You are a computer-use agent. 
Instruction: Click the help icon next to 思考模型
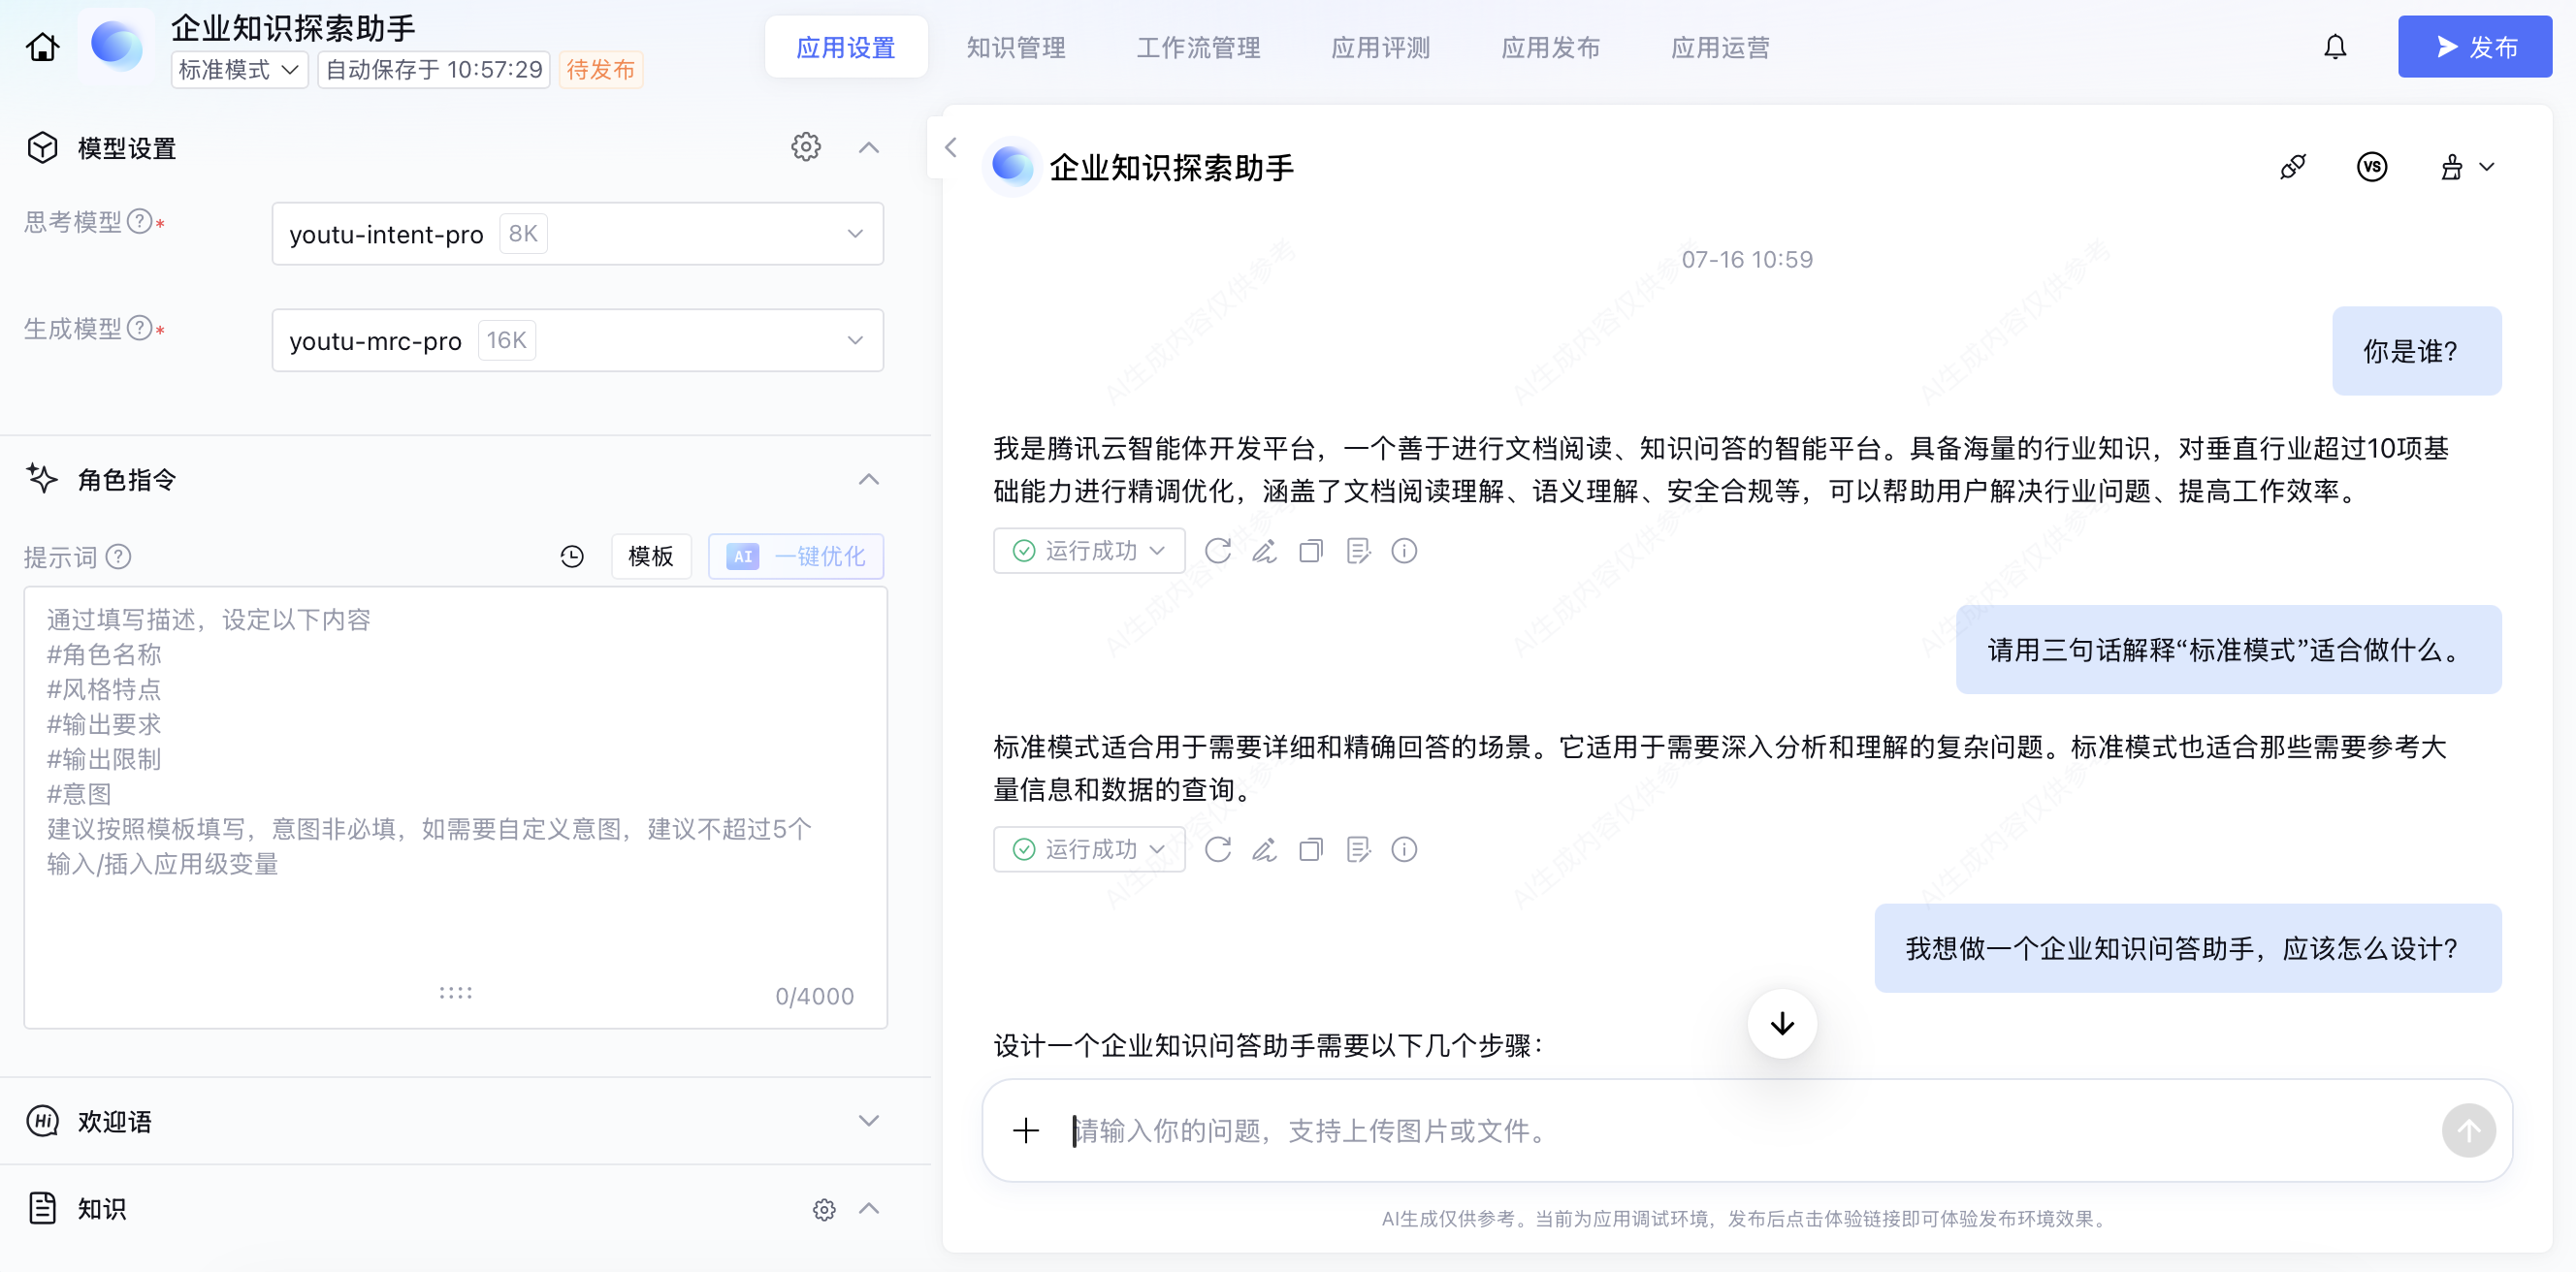pos(141,221)
